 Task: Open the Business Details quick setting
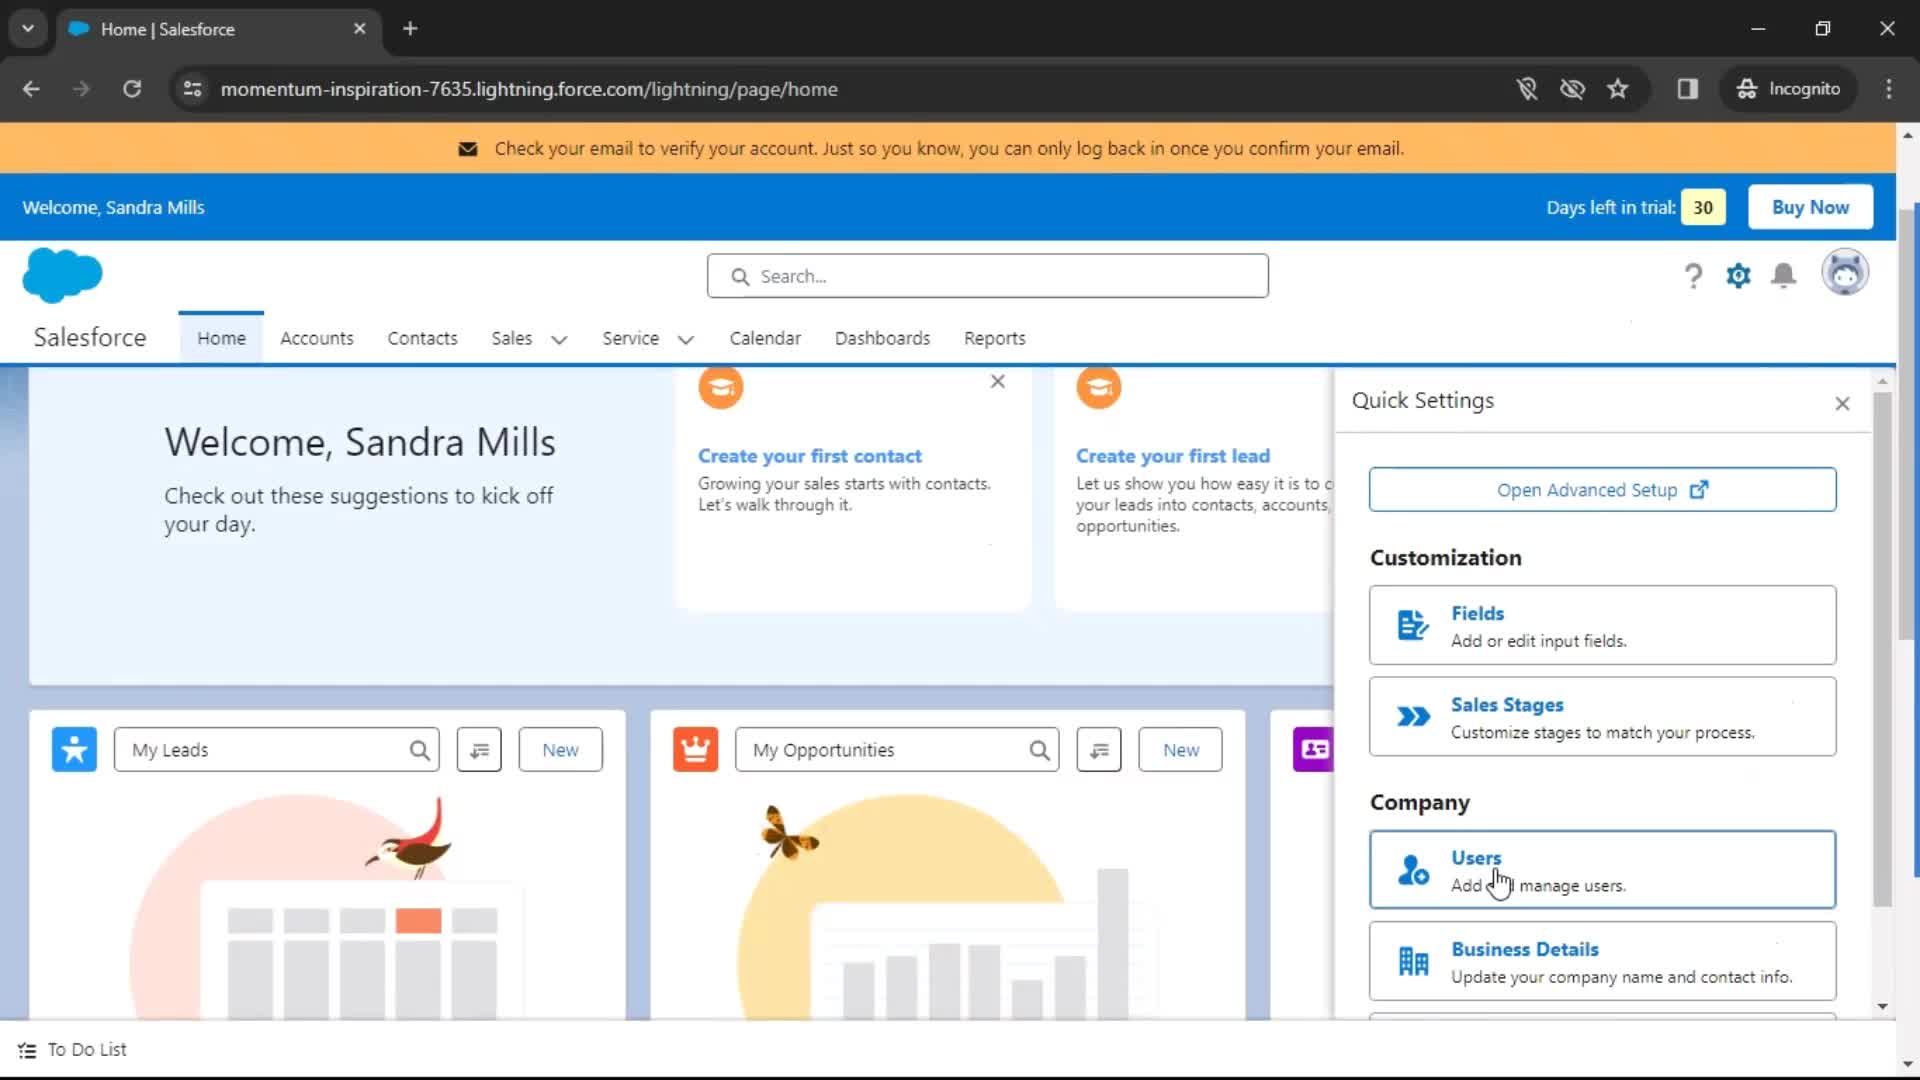click(x=1602, y=962)
